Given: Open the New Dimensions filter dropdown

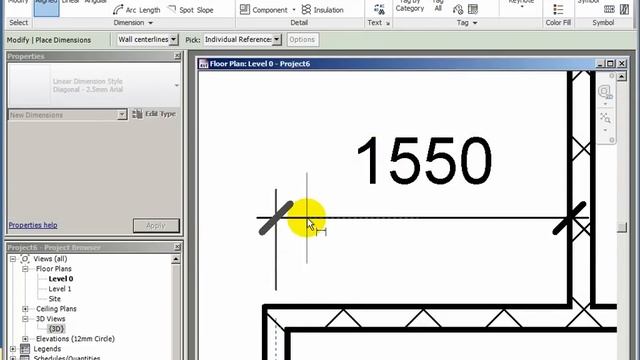Looking at the screenshot, I should click(x=122, y=115).
